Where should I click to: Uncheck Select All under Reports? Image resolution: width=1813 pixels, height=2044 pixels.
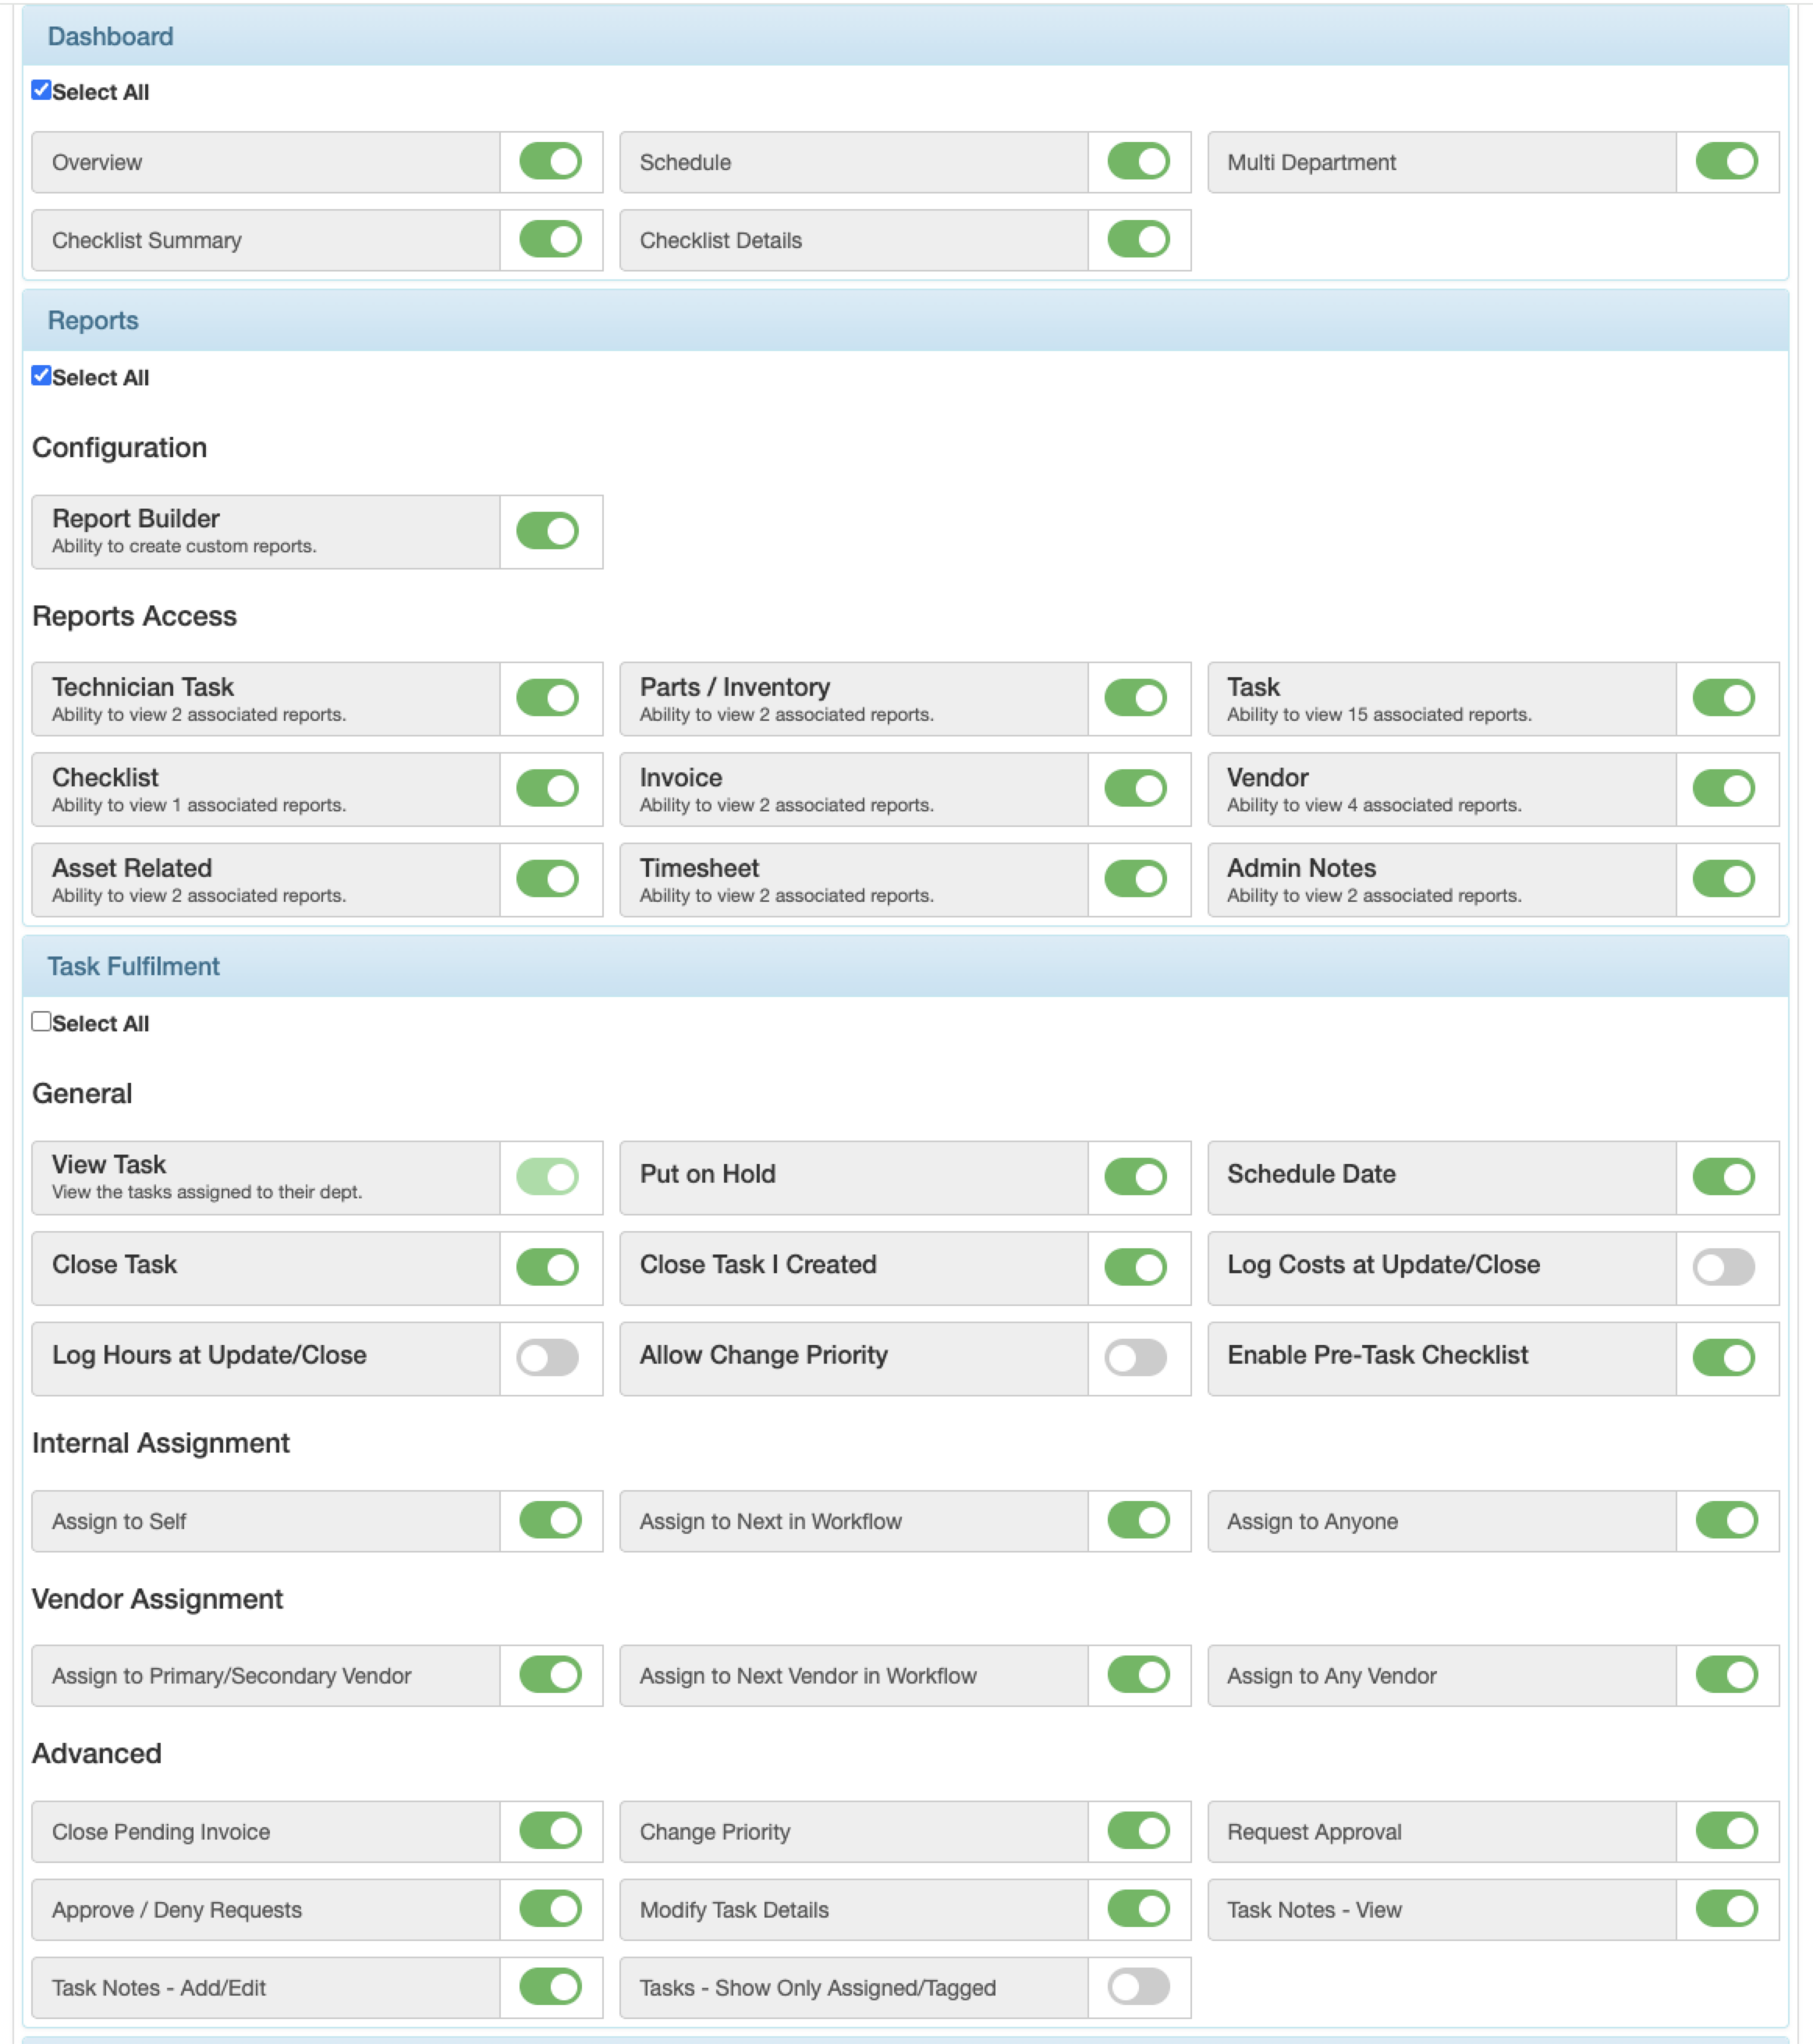tap(41, 376)
